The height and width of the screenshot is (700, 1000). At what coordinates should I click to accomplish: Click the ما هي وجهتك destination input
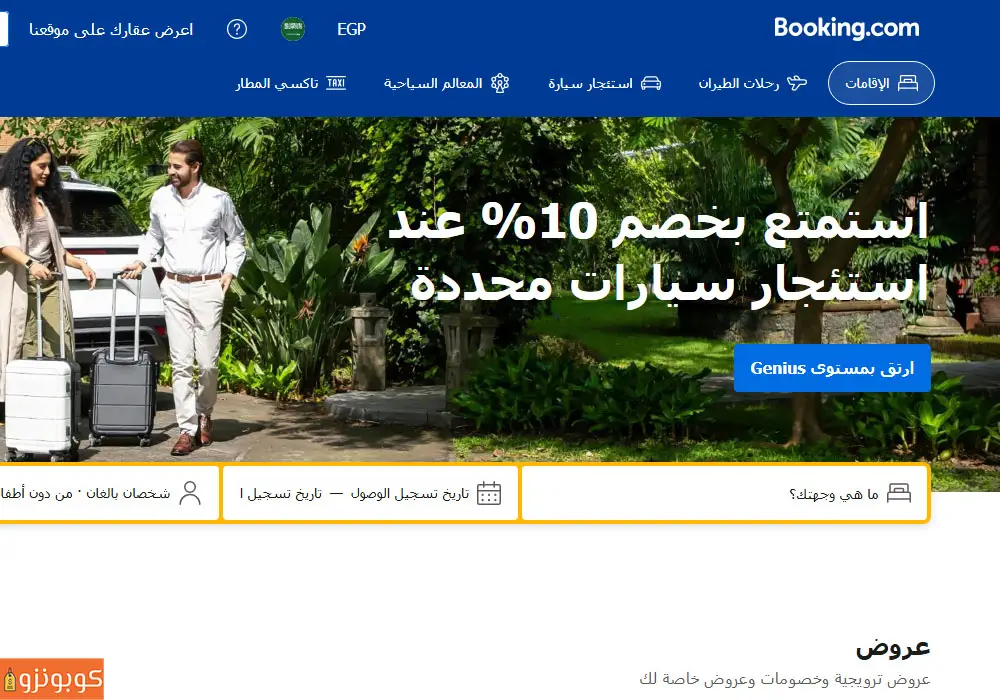click(x=725, y=493)
